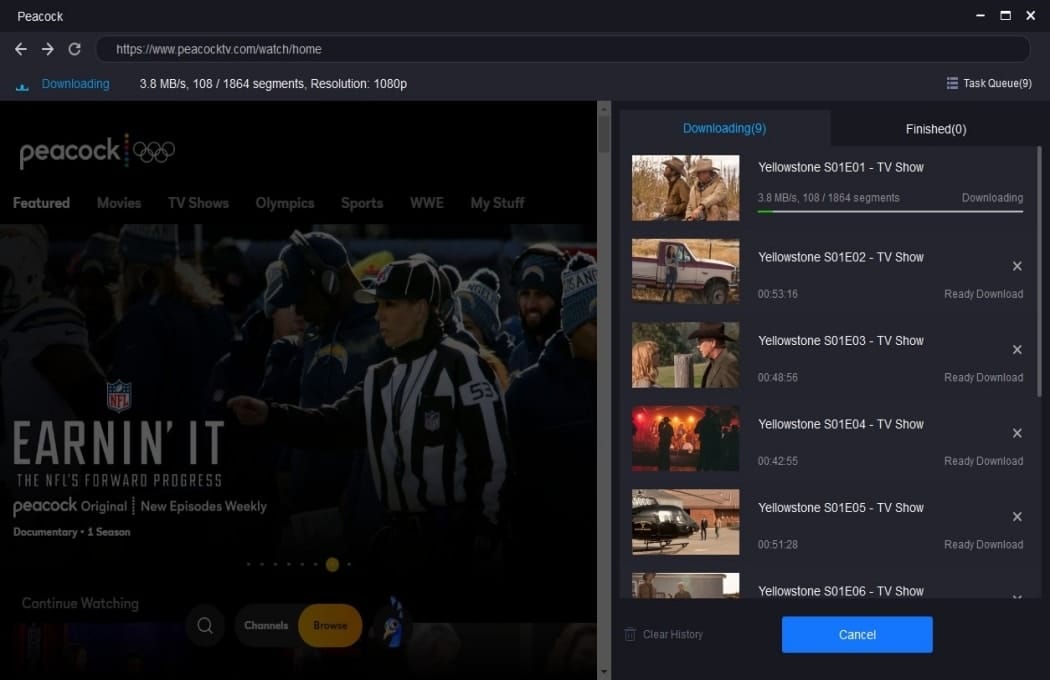Click the S01E01 download progress bar
Viewport: 1050px width, 680px height.
click(890, 212)
